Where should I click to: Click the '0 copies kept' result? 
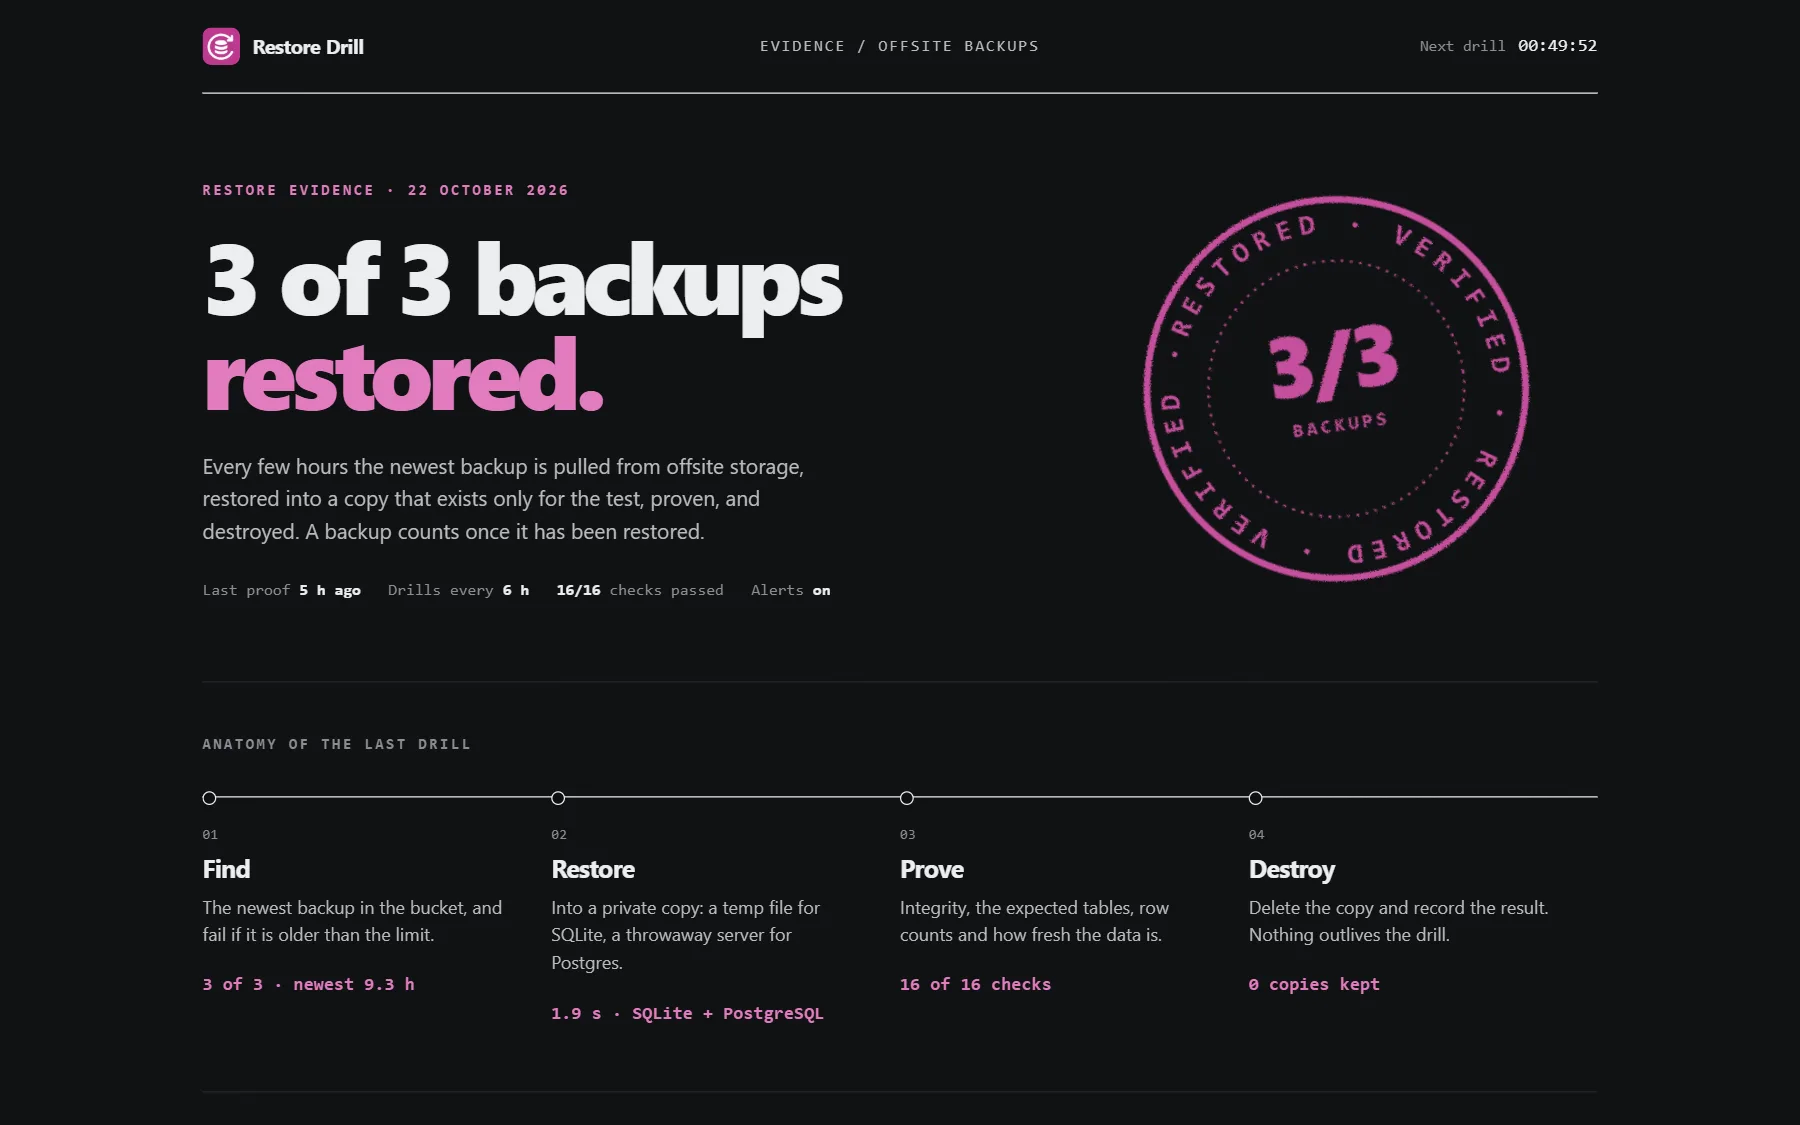[1314, 984]
